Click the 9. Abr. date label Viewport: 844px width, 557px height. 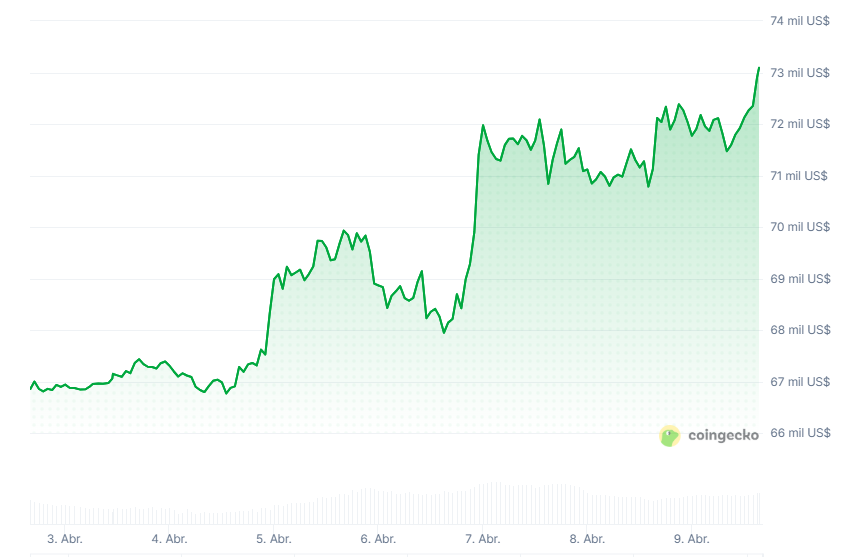point(691,539)
